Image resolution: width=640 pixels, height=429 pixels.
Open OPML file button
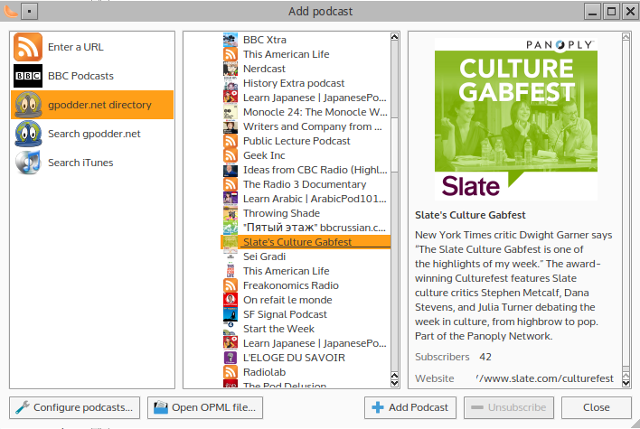205,407
